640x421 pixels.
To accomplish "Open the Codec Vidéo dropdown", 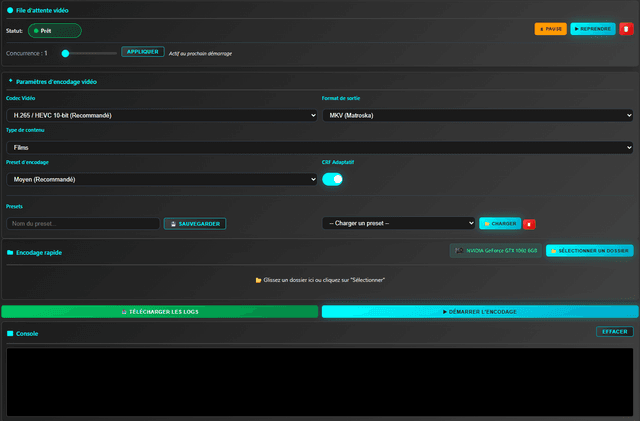I will pyautogui.click(x=162, y=115).
